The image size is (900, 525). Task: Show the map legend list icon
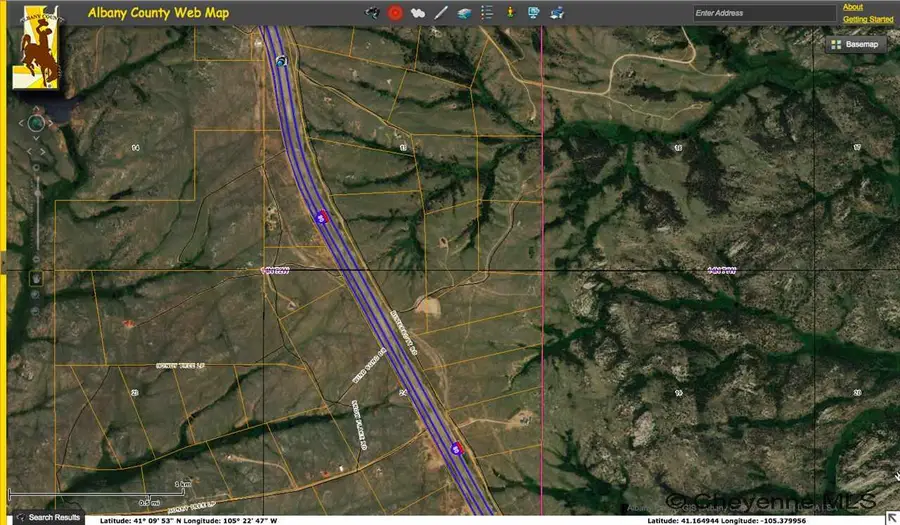click(487, 13)
